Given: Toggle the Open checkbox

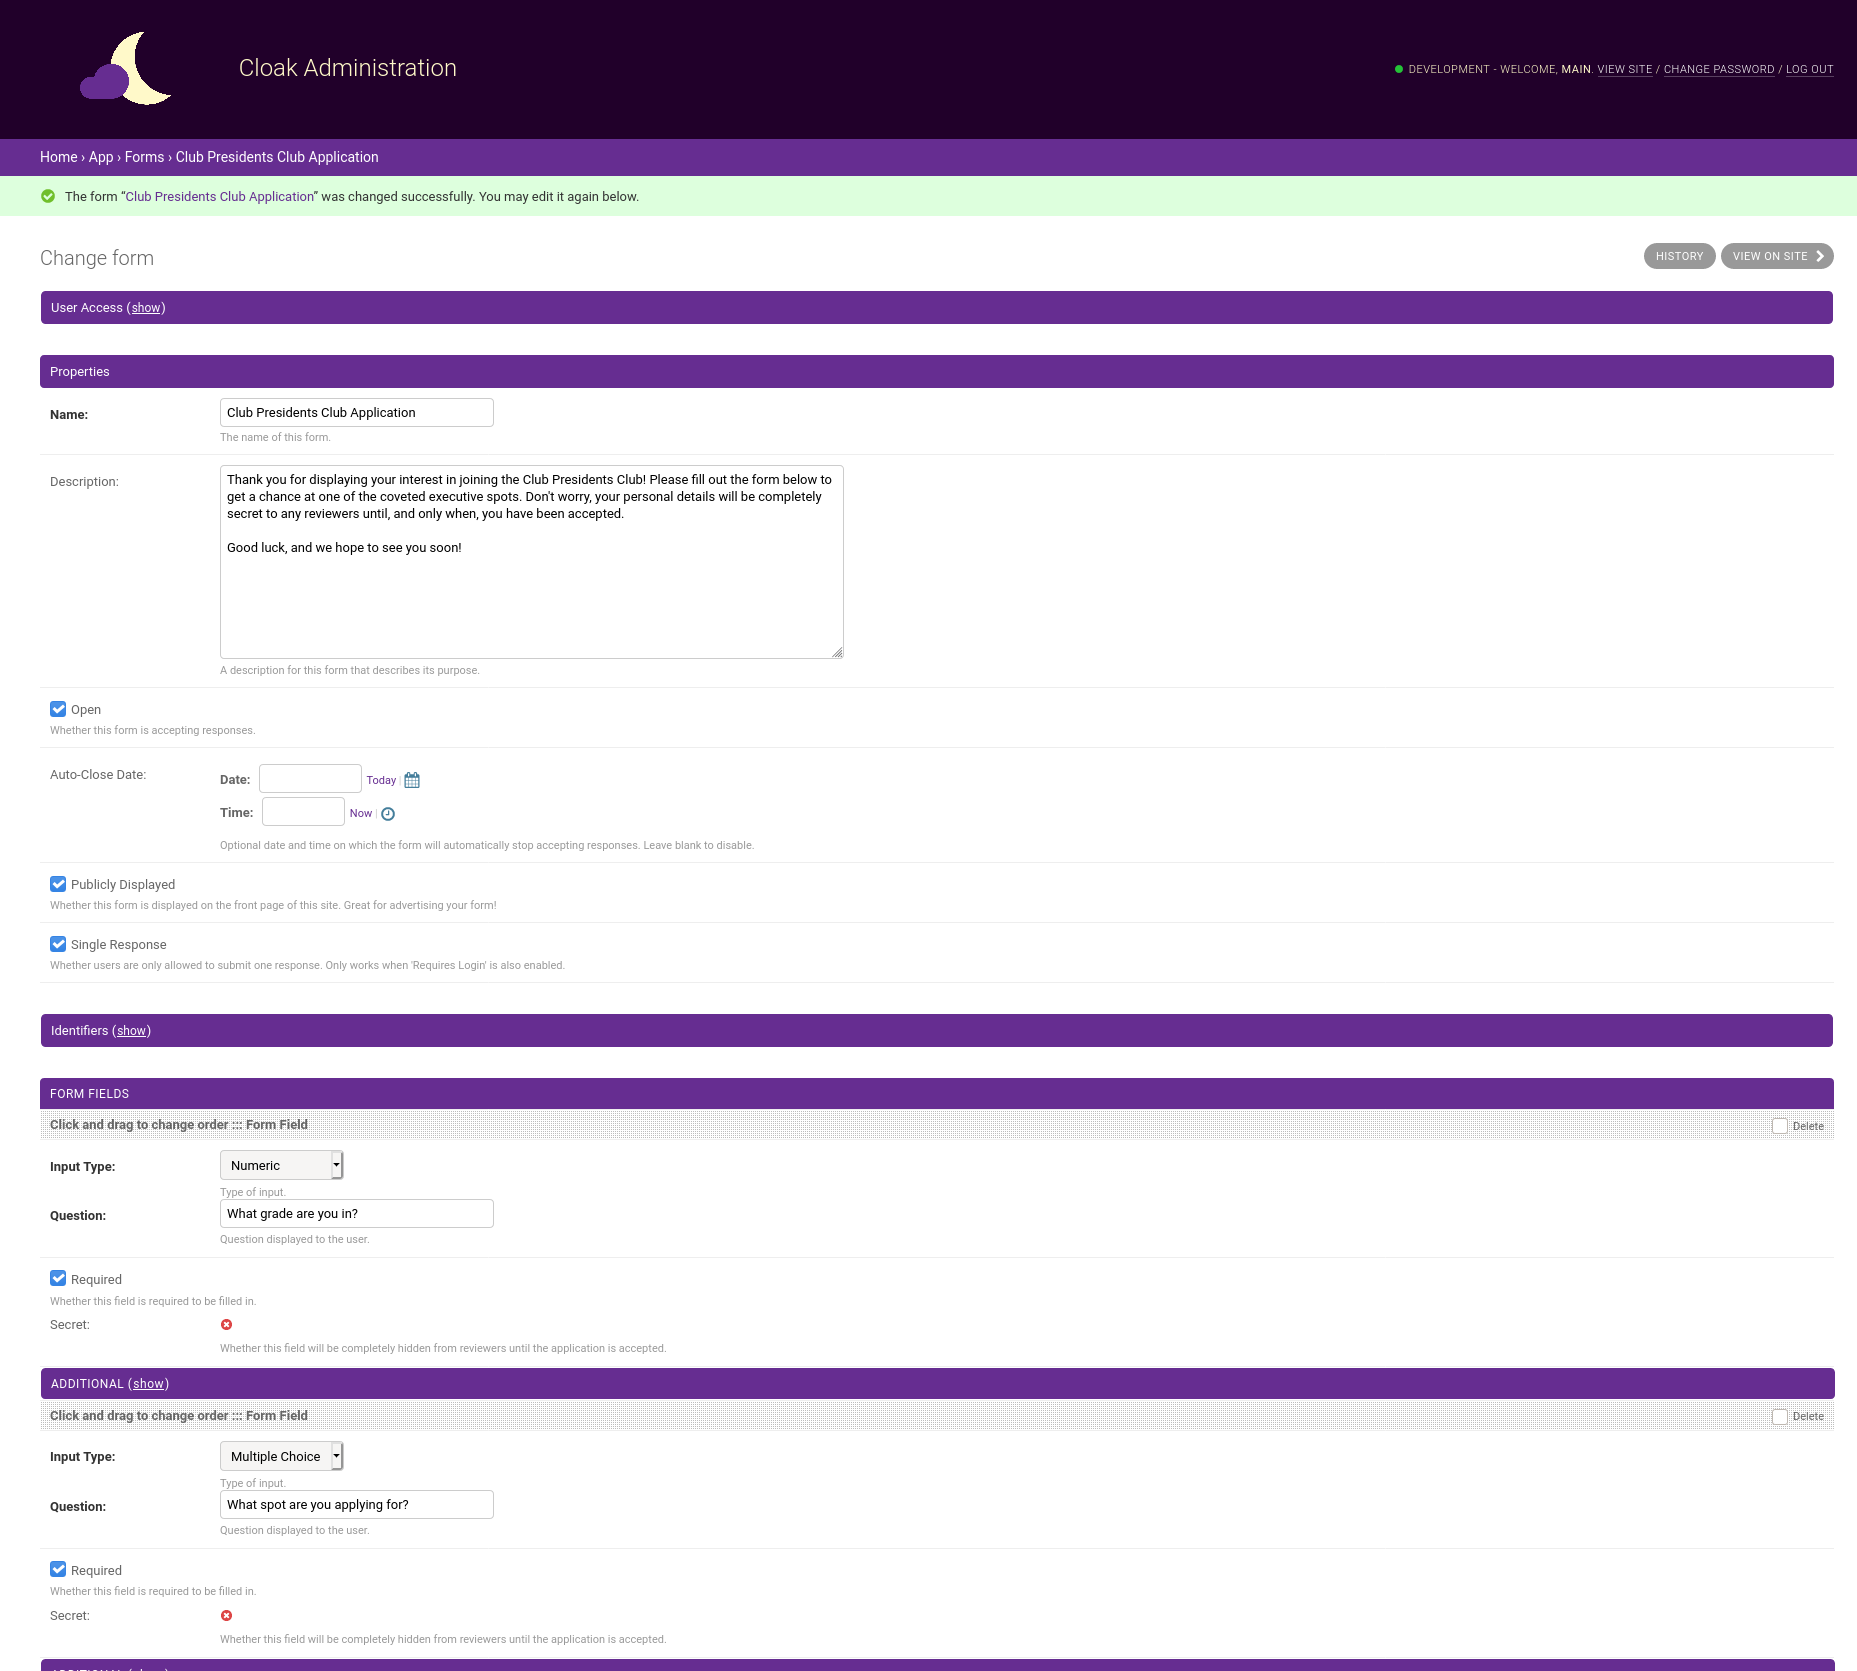Looking at the screenshot, I should click(58, 709).
